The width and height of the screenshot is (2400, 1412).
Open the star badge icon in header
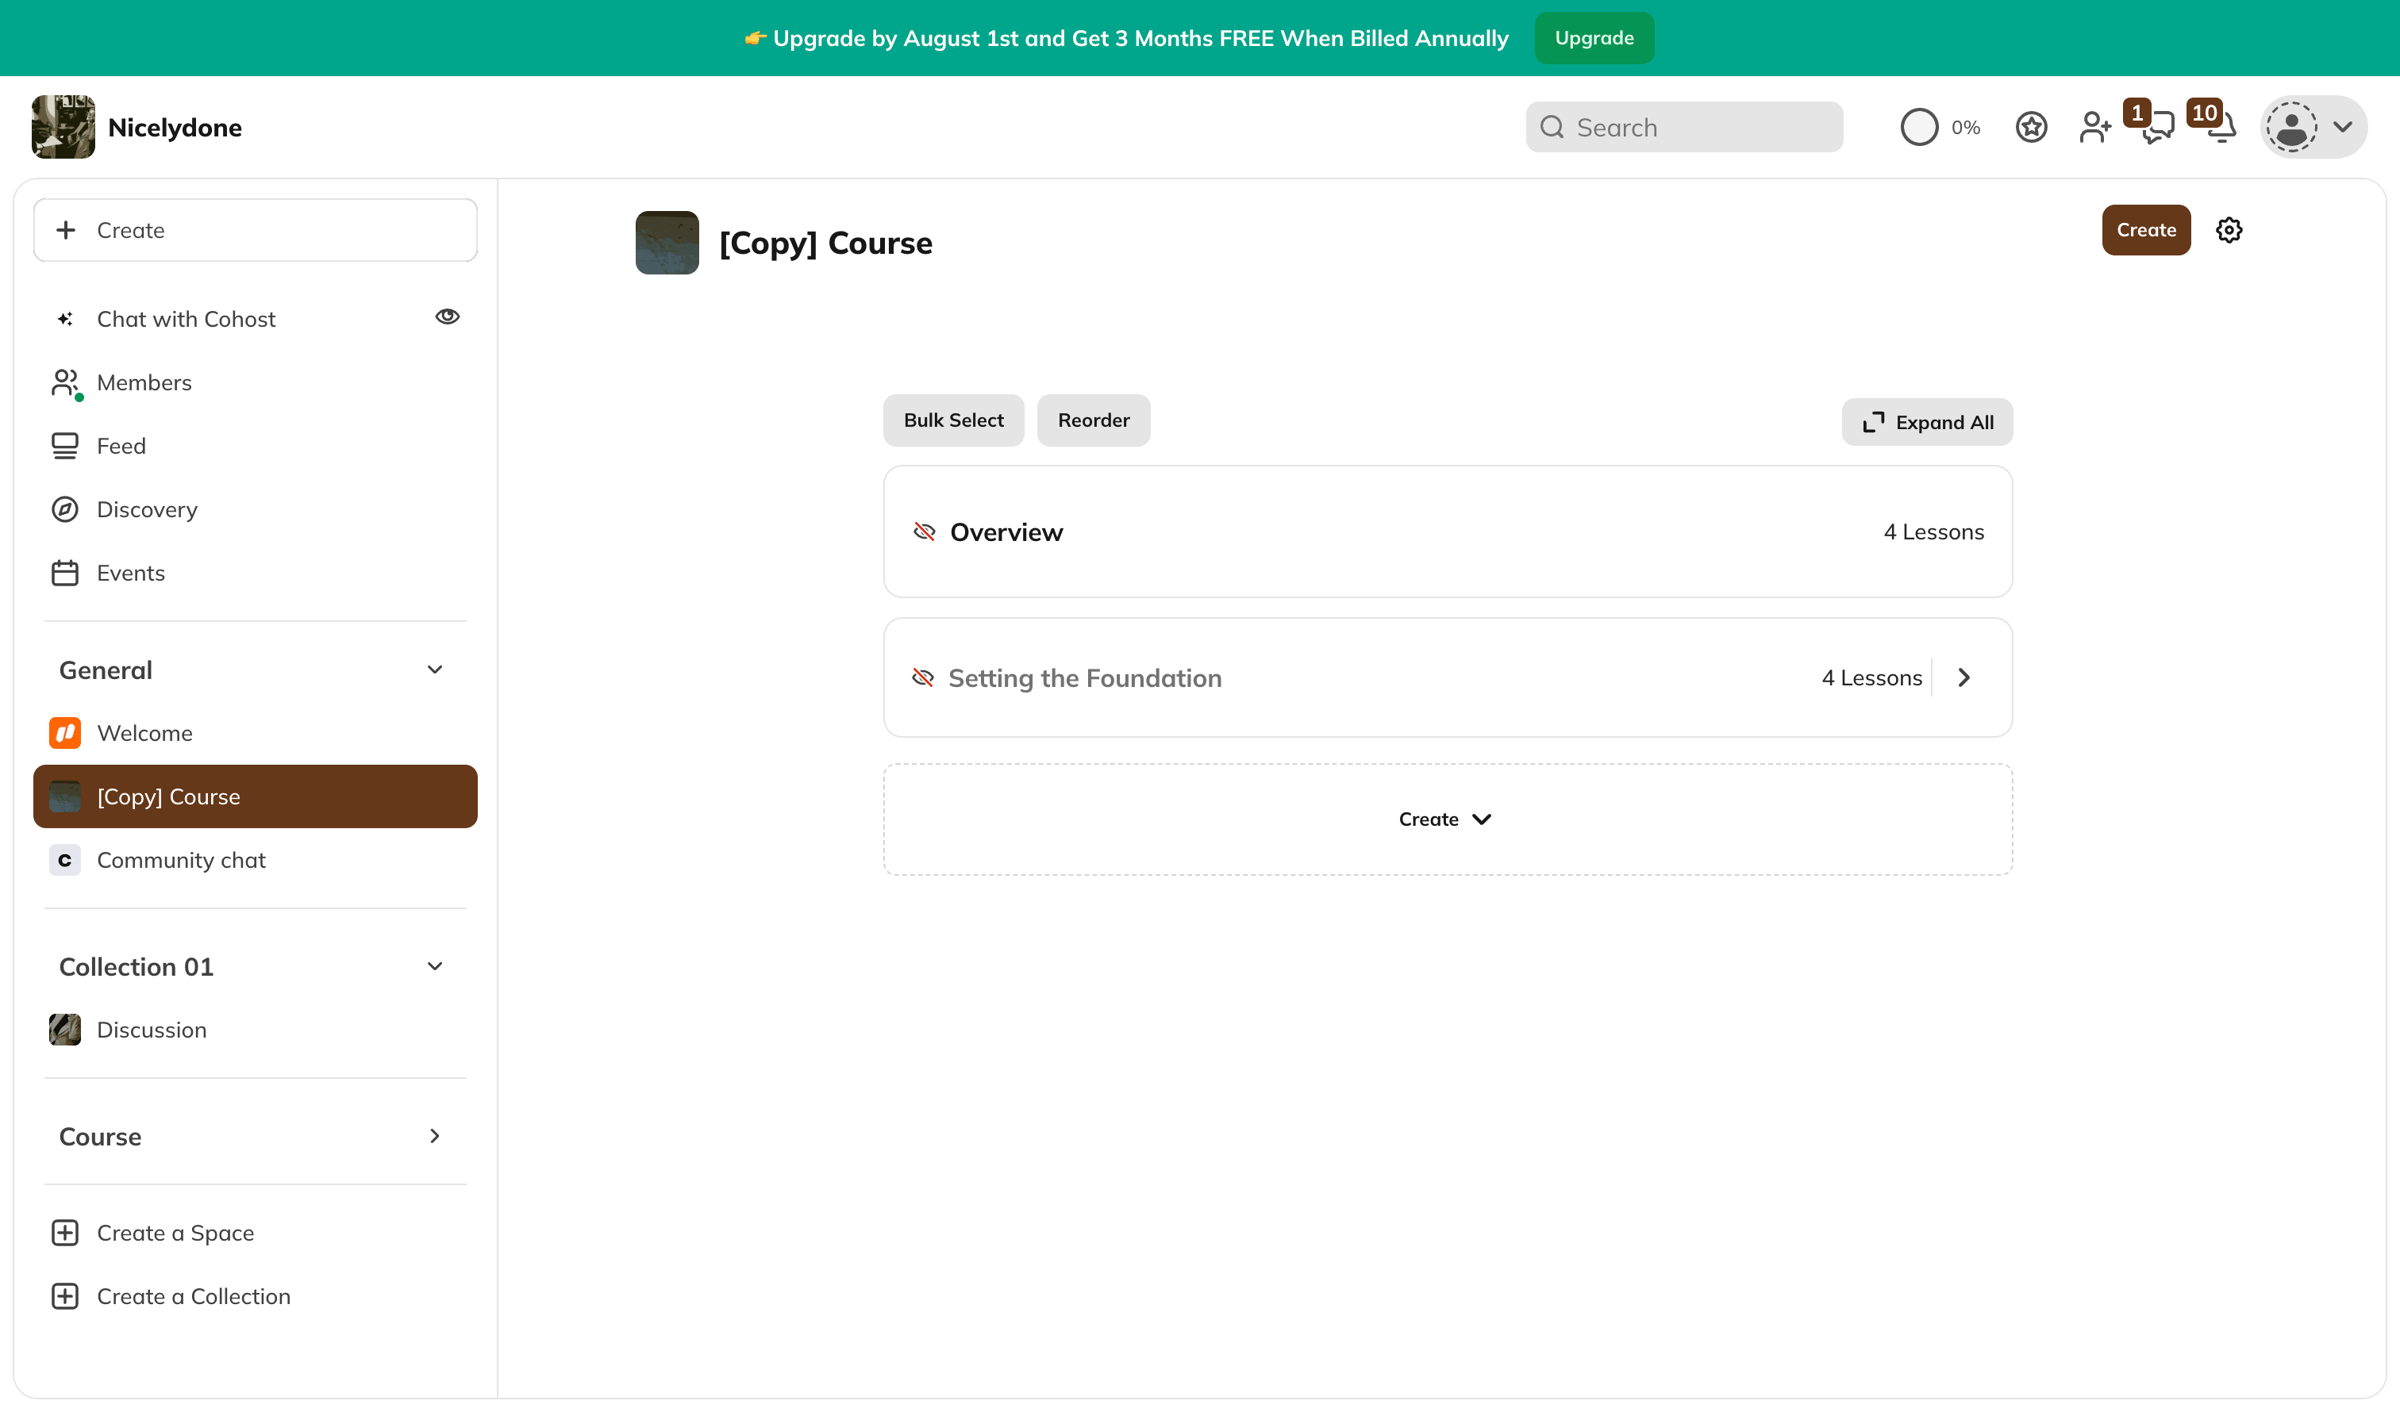coord(2031,127)
